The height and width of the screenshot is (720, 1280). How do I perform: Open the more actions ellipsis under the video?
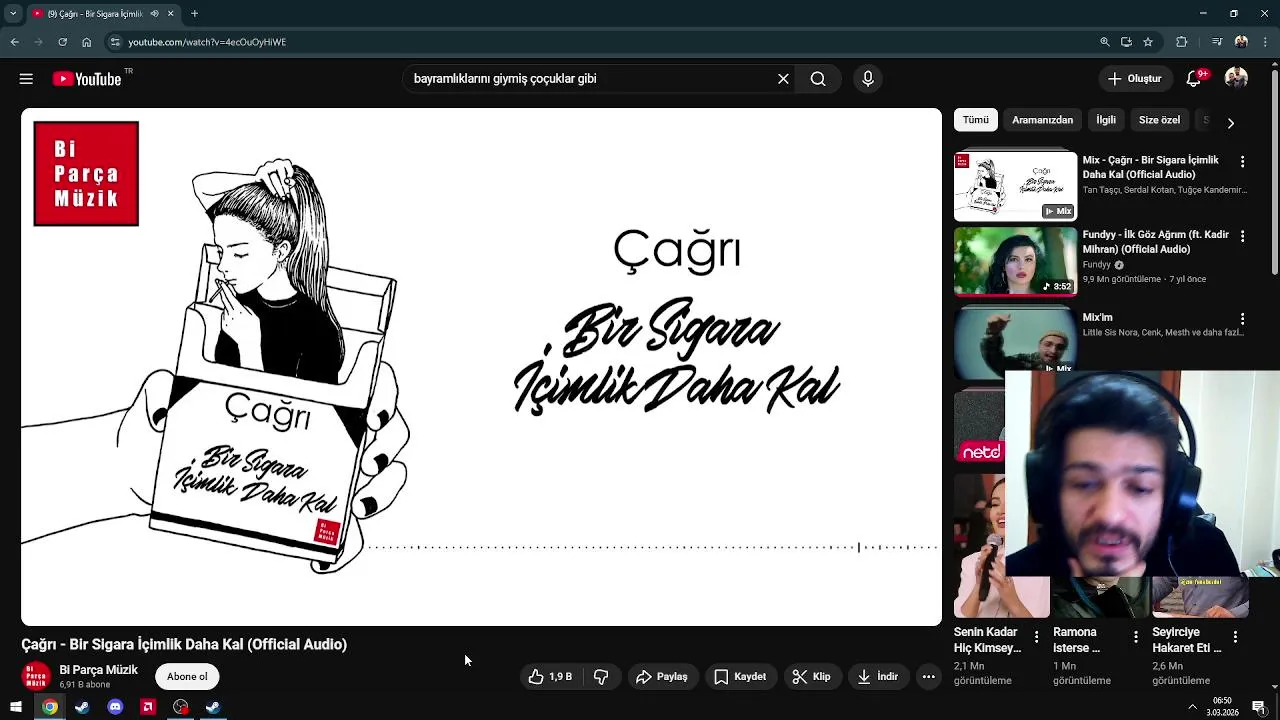click(x=928, y=677)
